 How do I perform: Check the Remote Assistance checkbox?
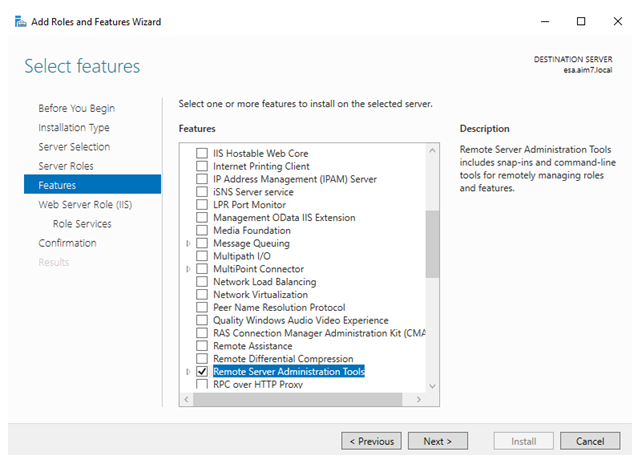click(x=202, y=346)
